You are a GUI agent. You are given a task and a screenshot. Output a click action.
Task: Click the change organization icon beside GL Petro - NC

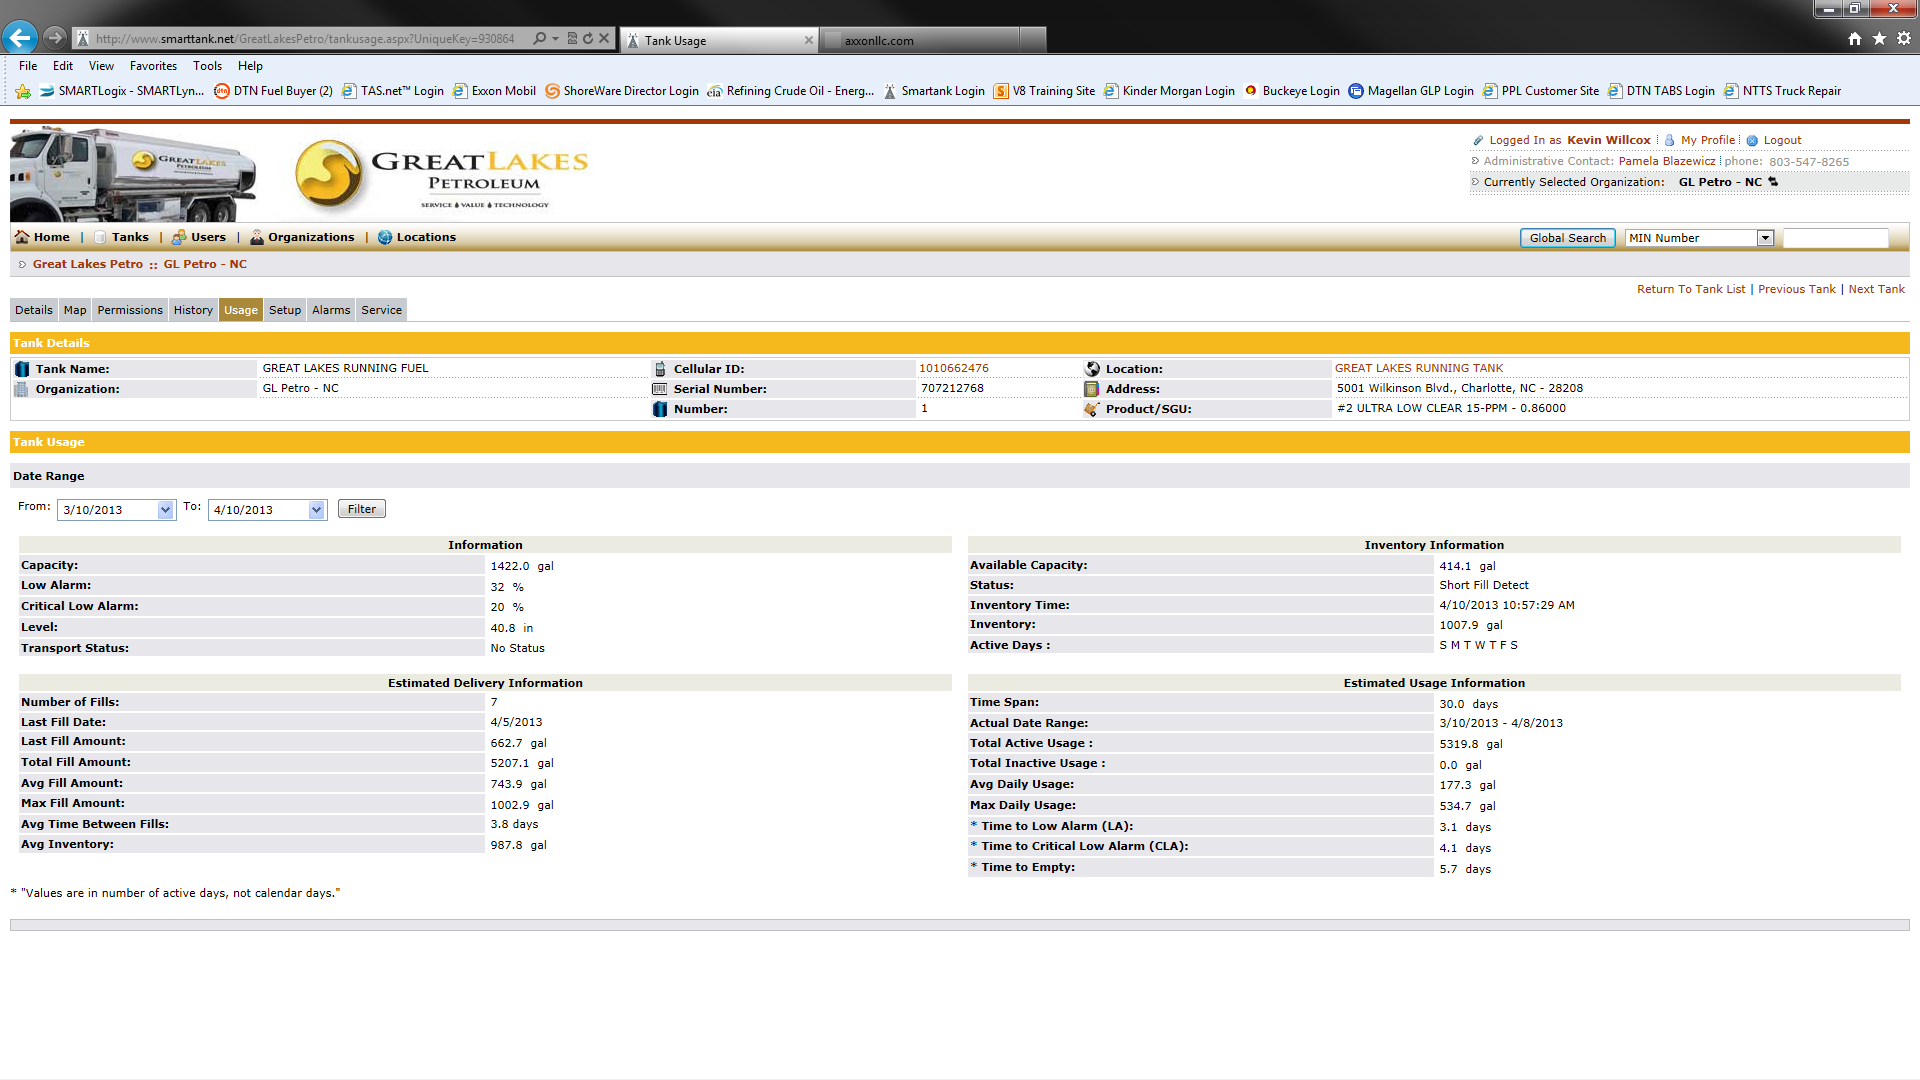click(x=1773, y=182)
